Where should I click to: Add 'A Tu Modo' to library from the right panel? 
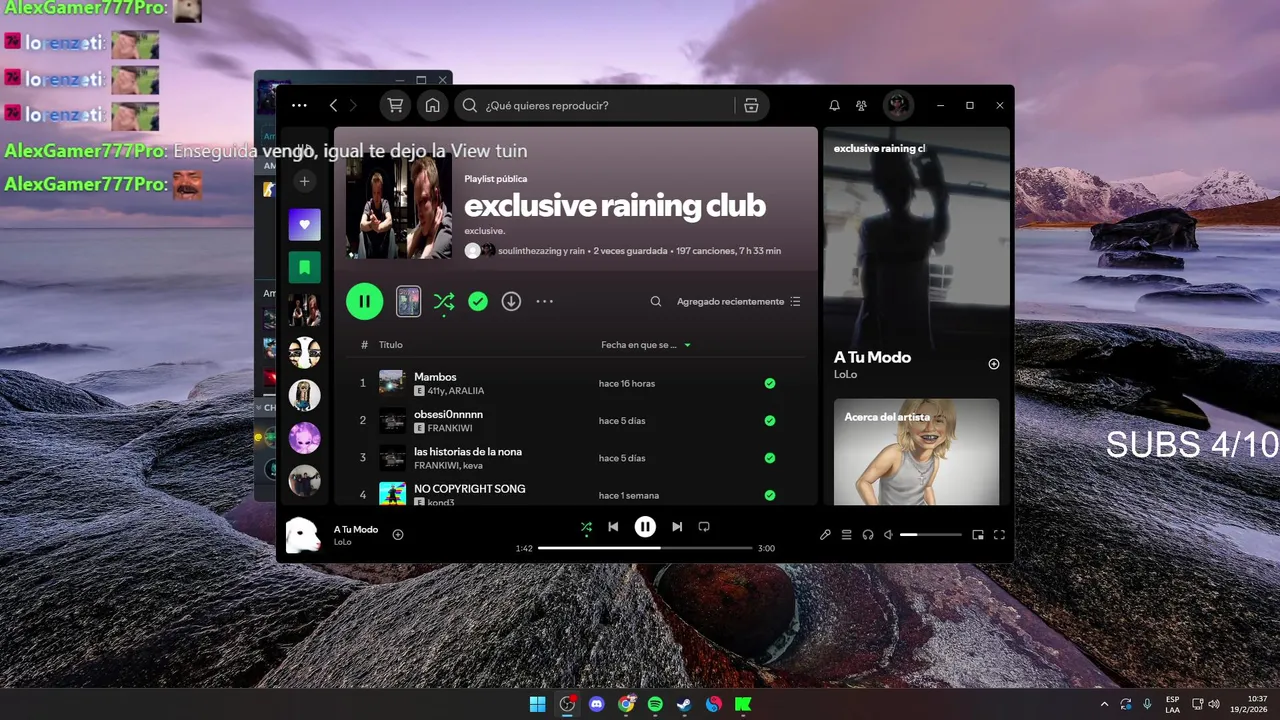coord(994,364)
